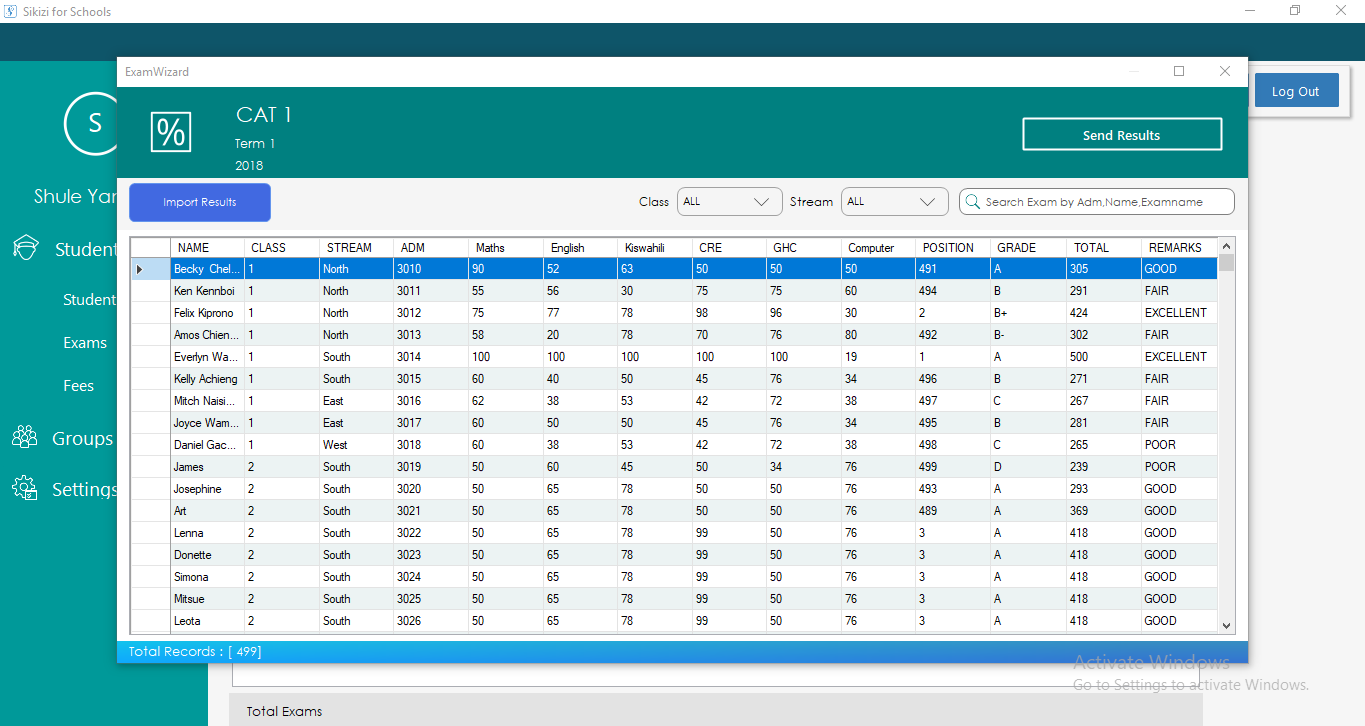
Task: Select the Simona name cell
Action: pyautogui.click(x=207, y=577)
